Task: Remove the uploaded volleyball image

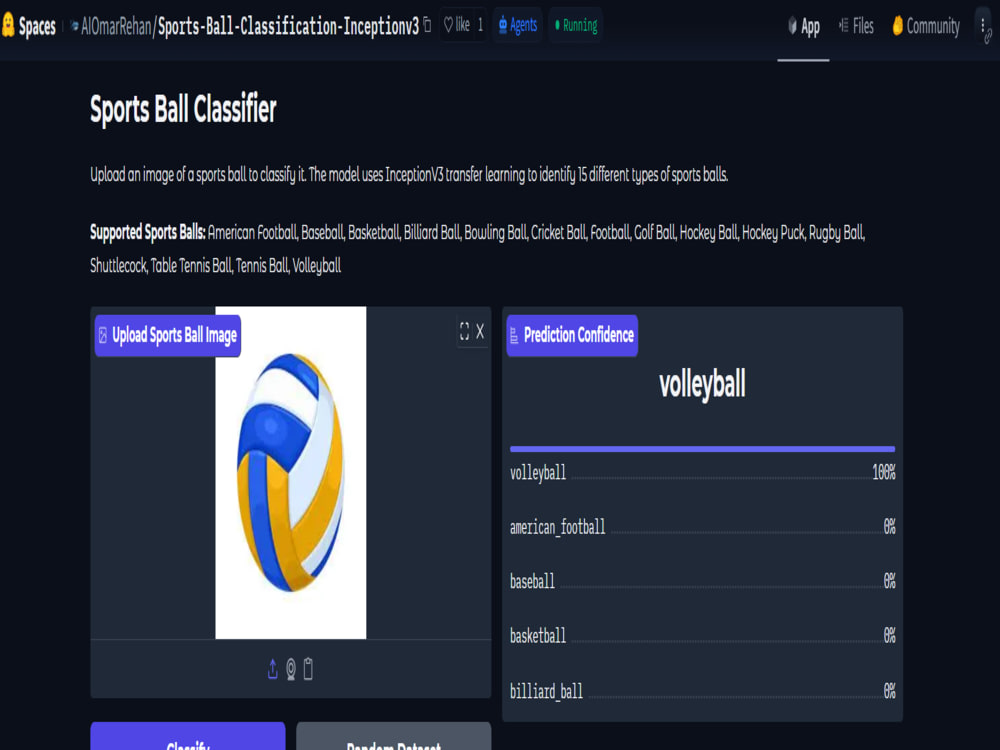Action: [480, 331]
